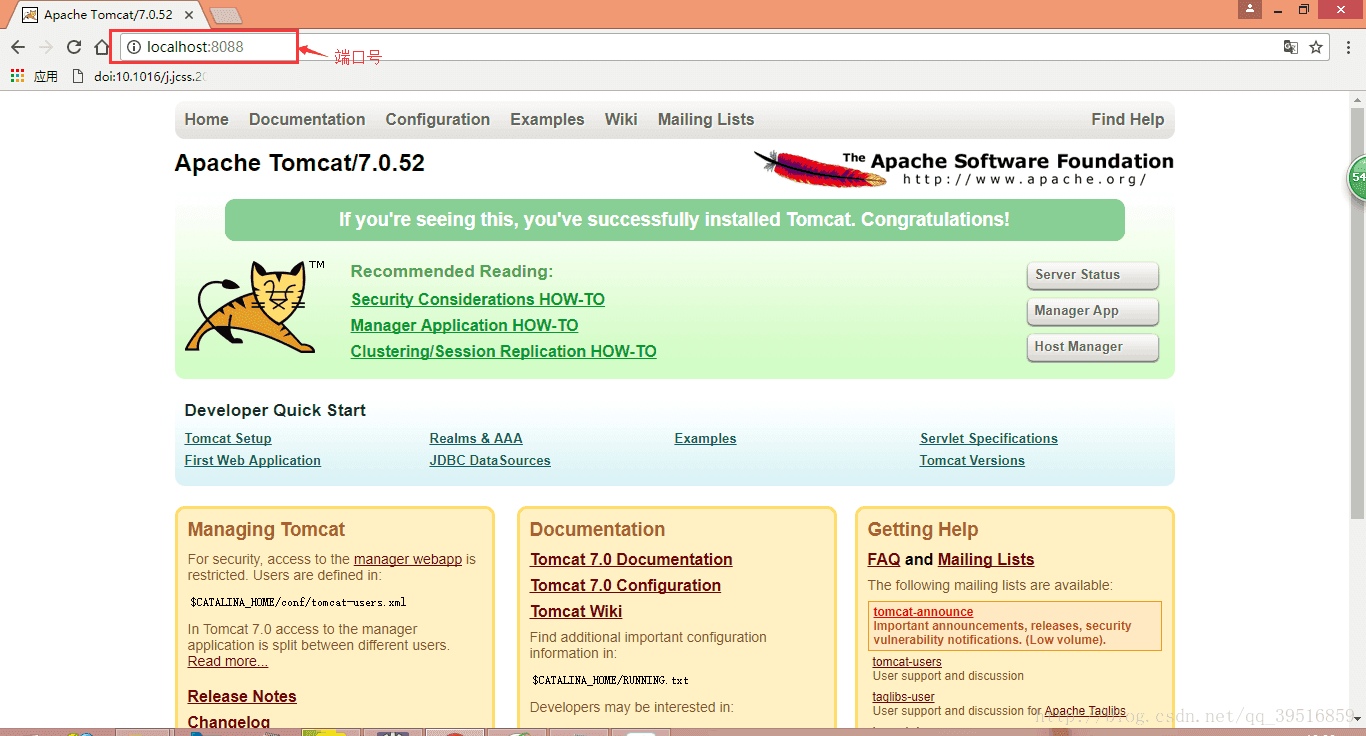Open the Release Notes link
Viewport: 1366px width, 736px height.
click(242, 696)
